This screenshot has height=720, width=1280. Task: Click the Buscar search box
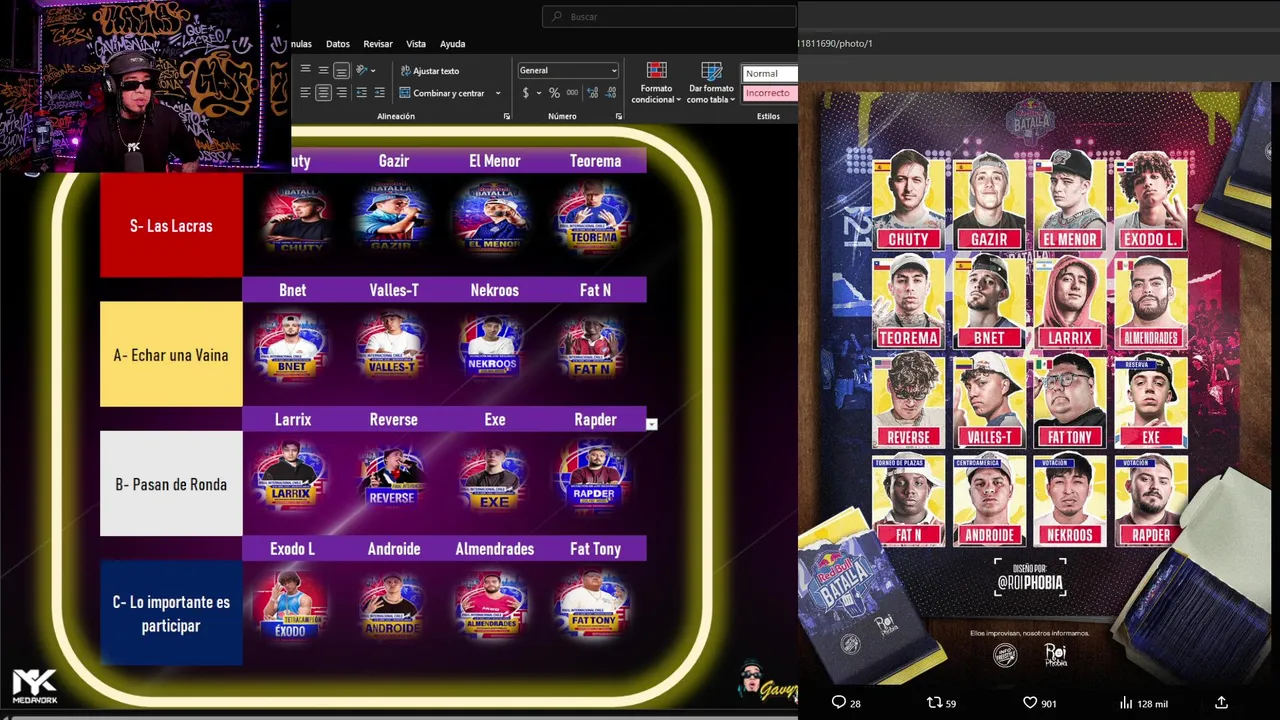click(x=669, y=16)
